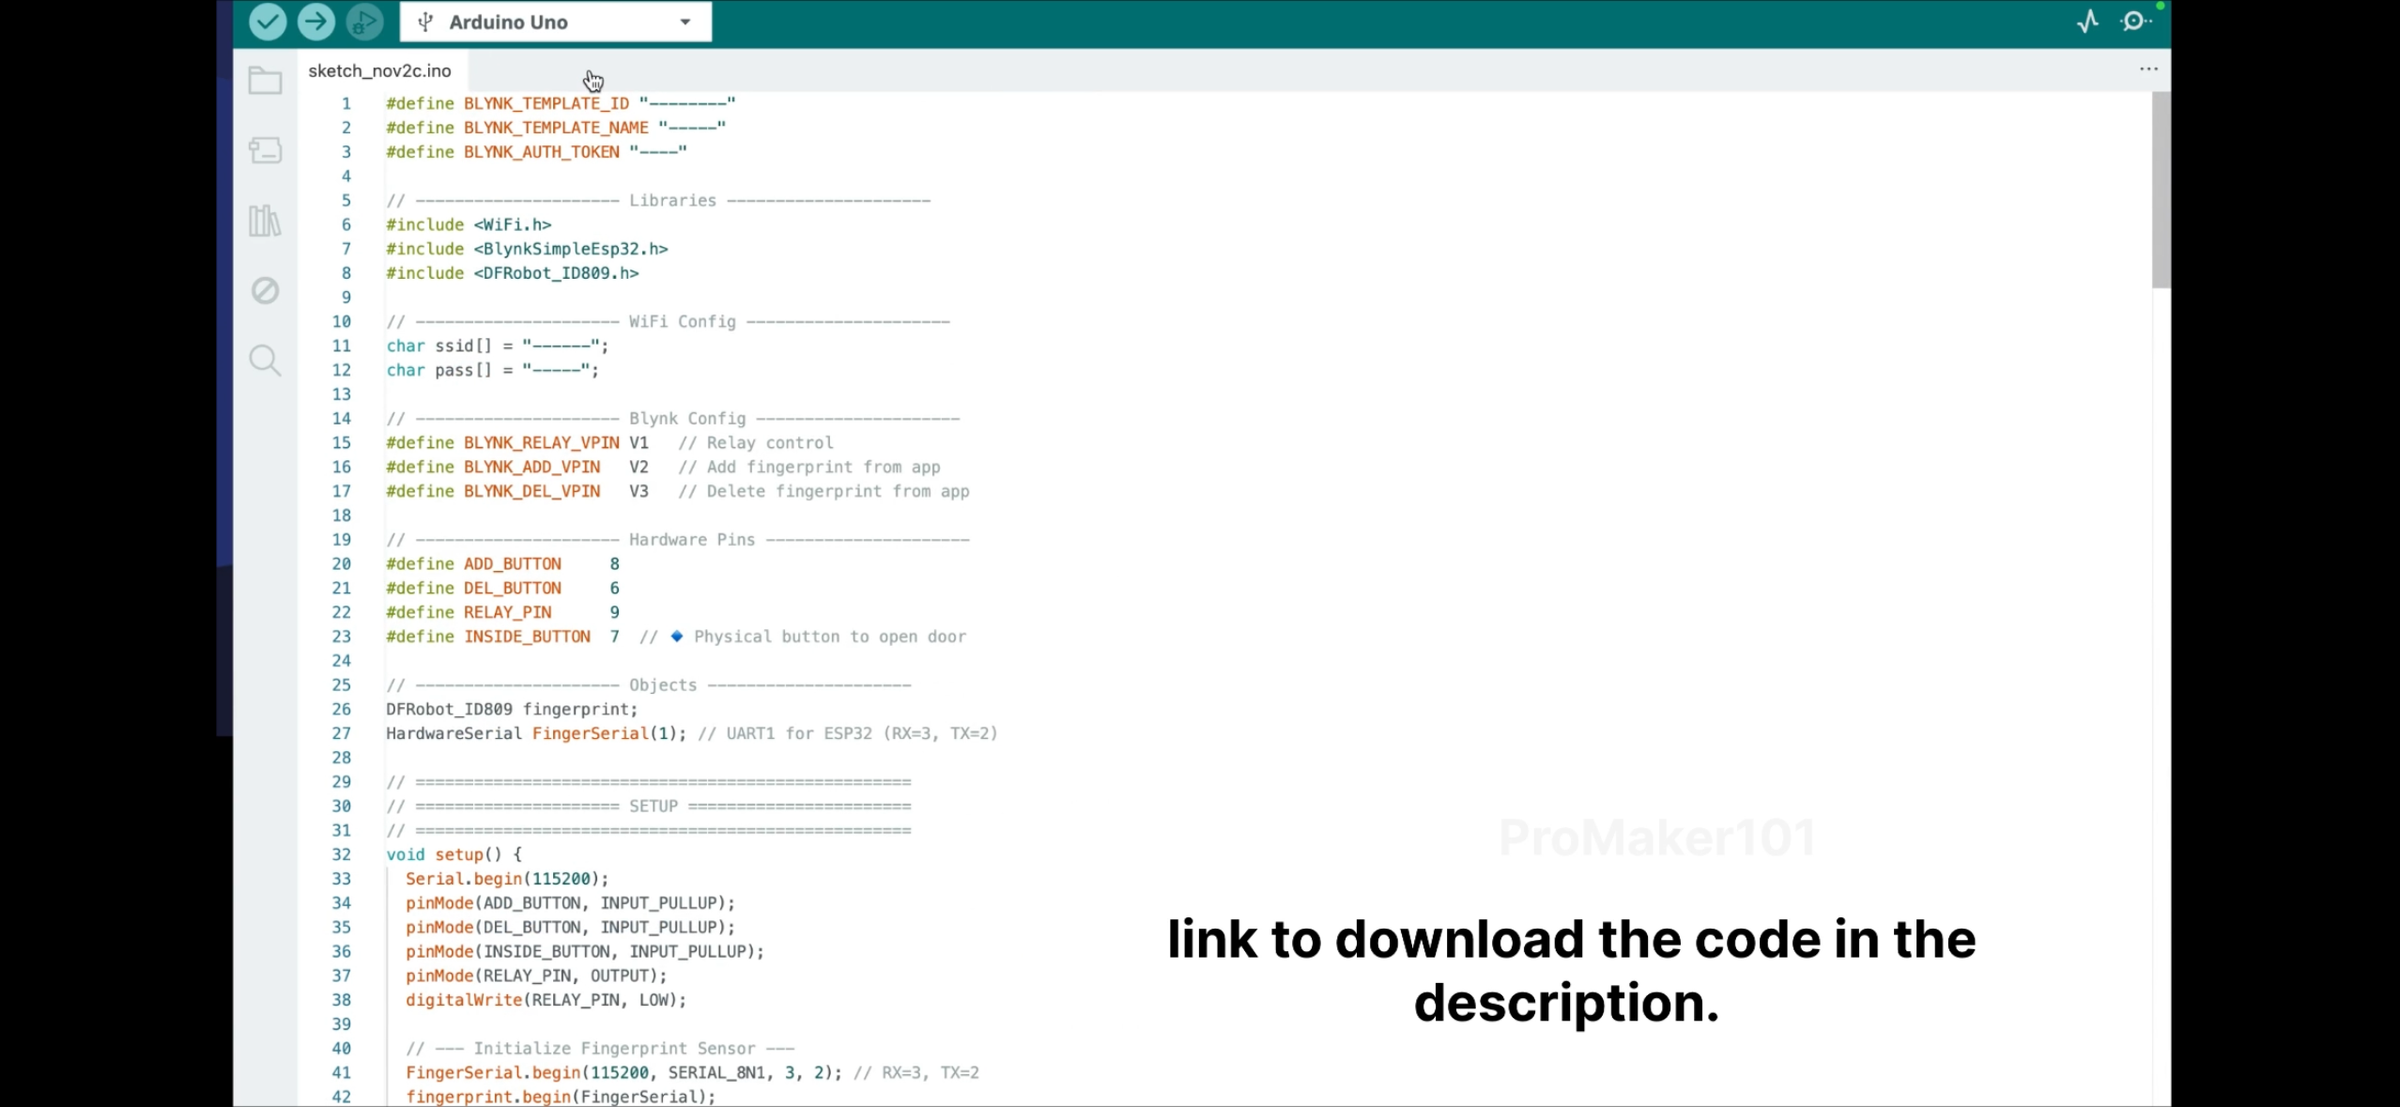
Task: Click the 'Objects' section comment
Action: 663,685
